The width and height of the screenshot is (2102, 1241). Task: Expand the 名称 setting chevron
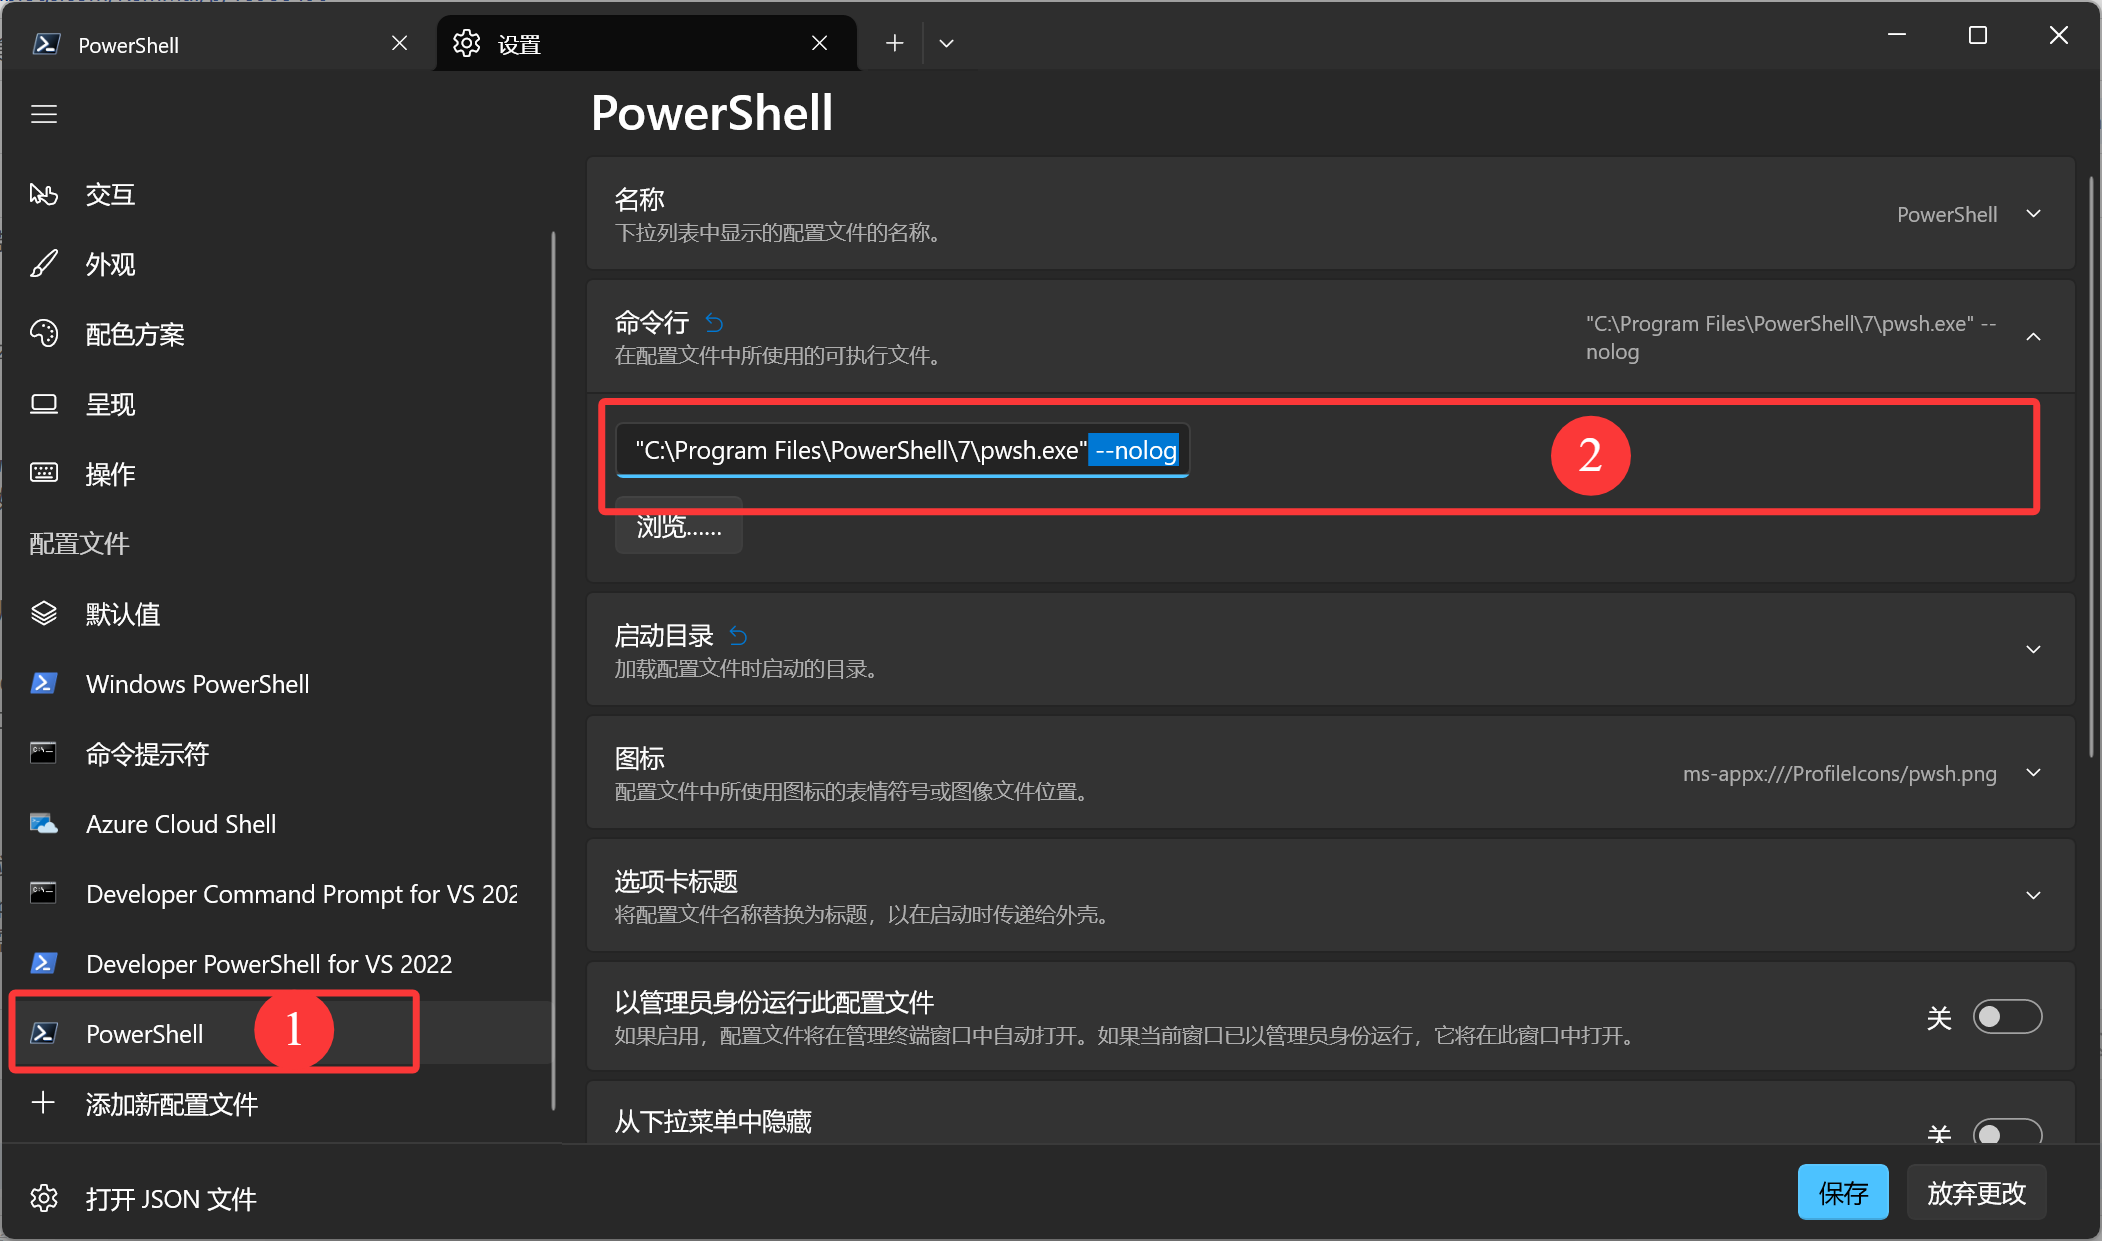2033,214
